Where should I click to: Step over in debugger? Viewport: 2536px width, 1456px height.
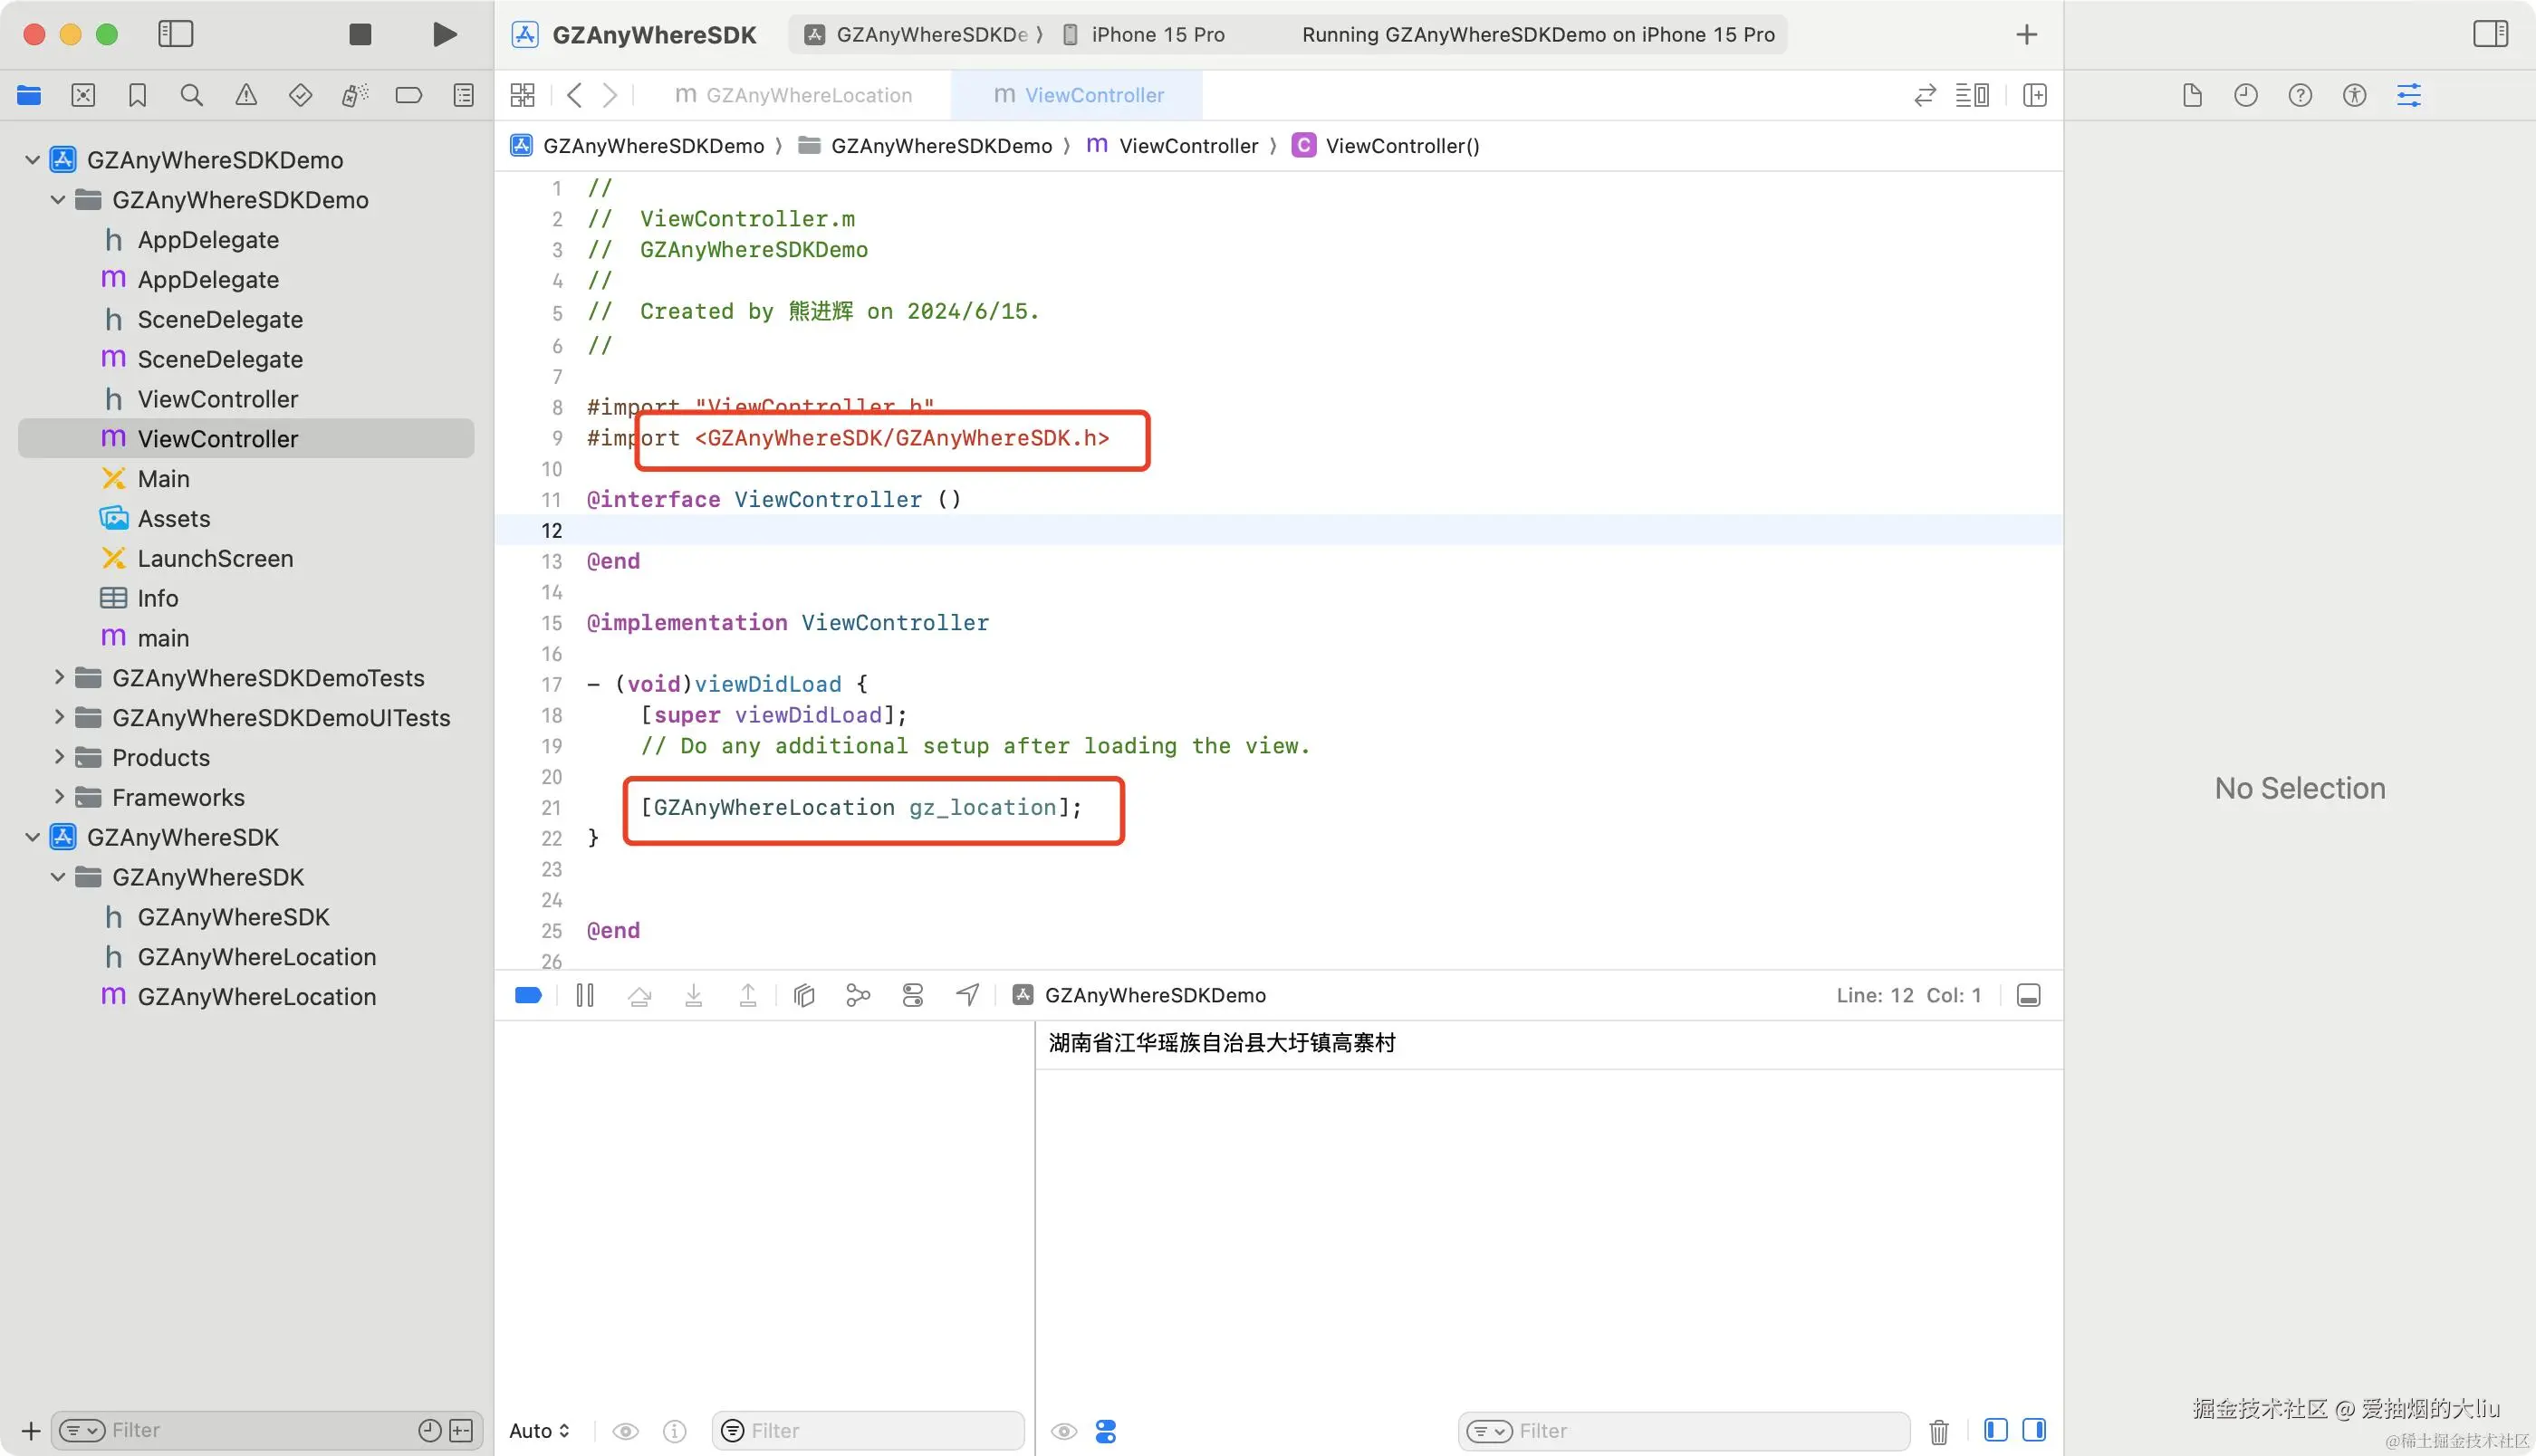[639, 995]
